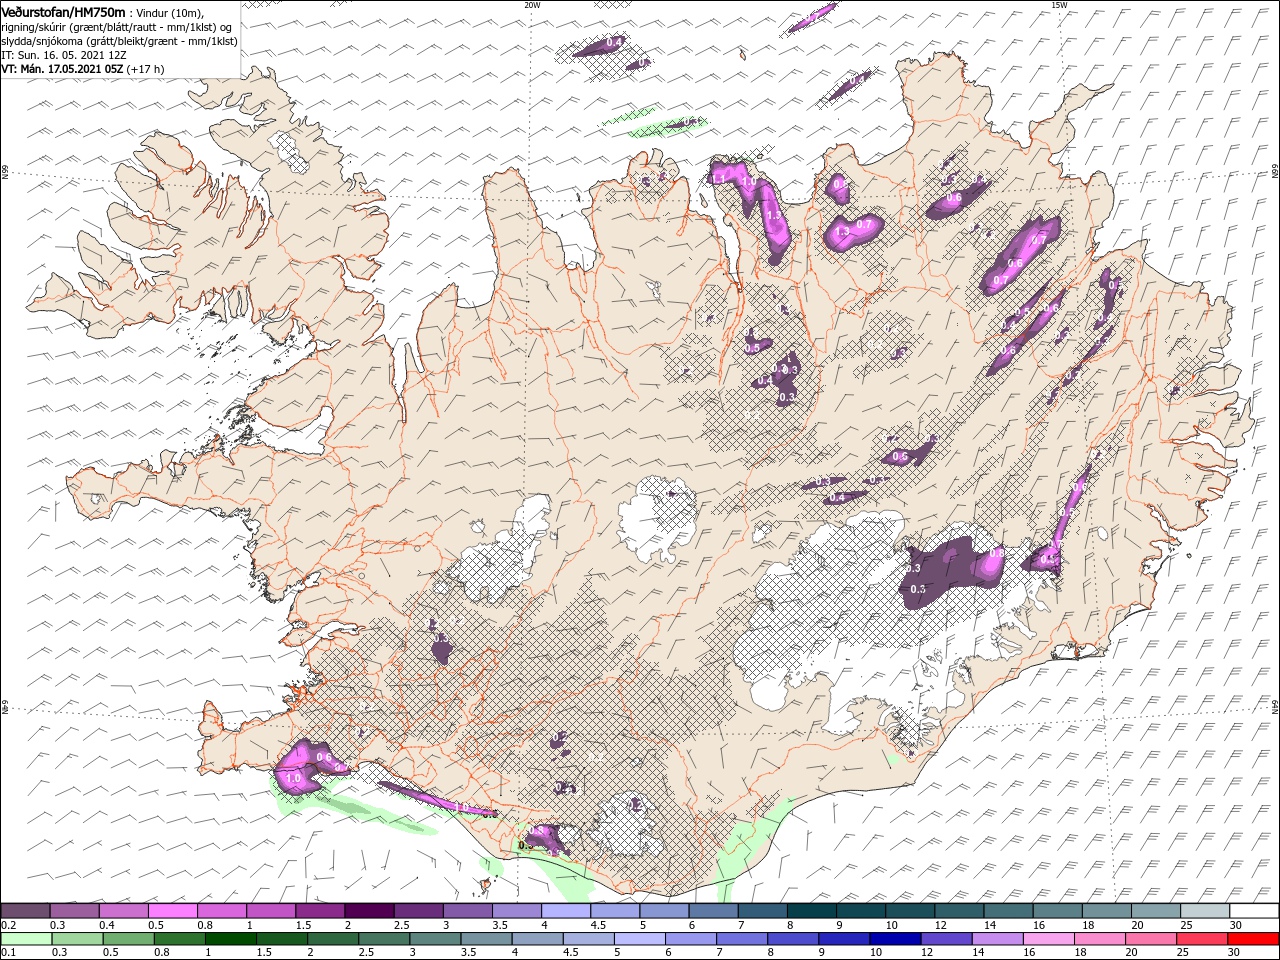The image size is (1280, 960).
Task: Select the snow legend swatch between 18 and 20
Action: (1108, 910)
